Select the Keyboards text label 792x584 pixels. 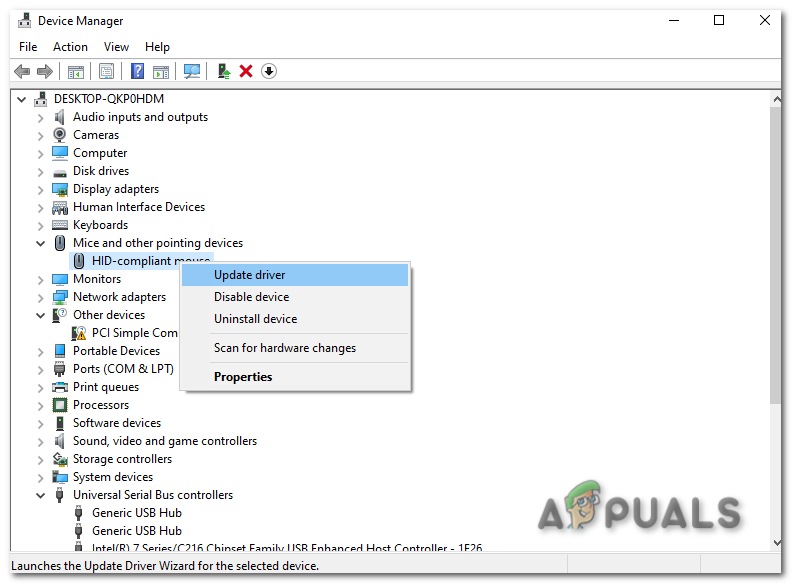pos(101,225)
